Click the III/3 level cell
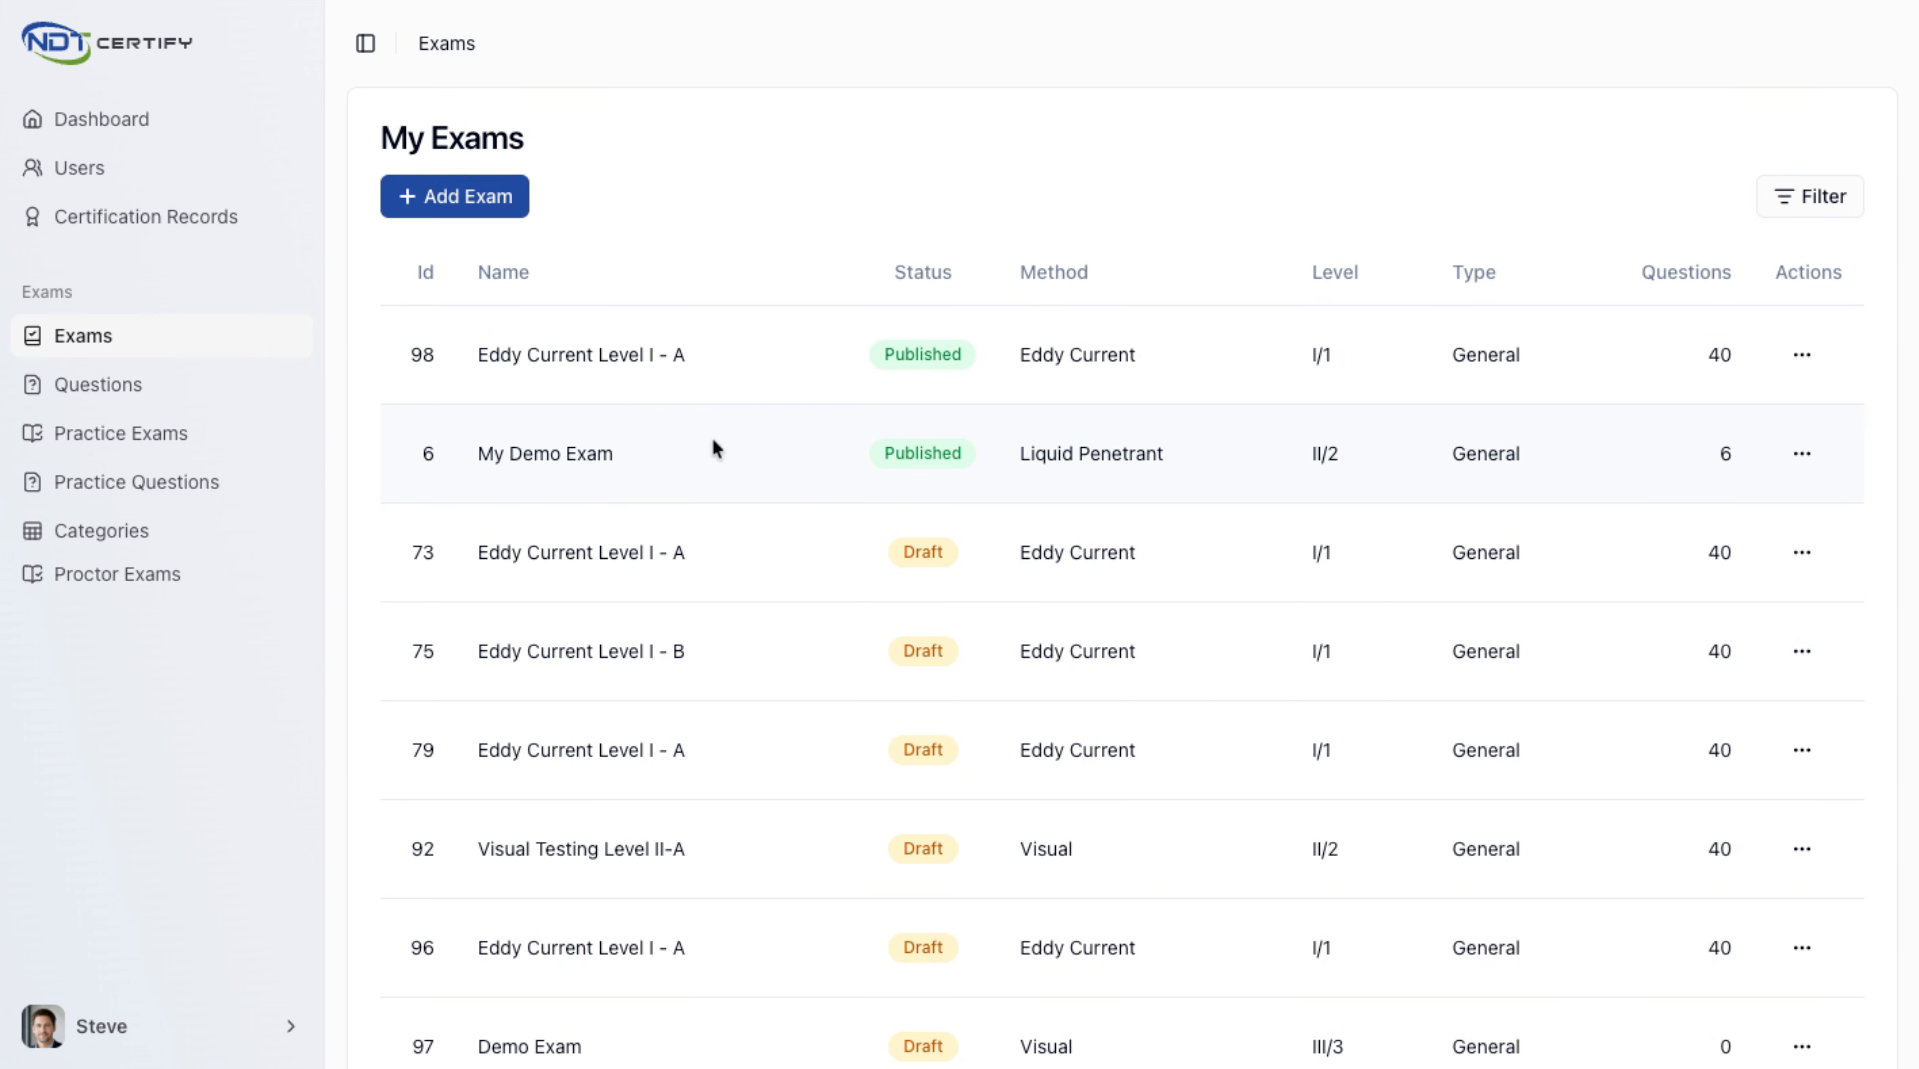This screenshot has height=1069, width=1919. point(1327,1047)
